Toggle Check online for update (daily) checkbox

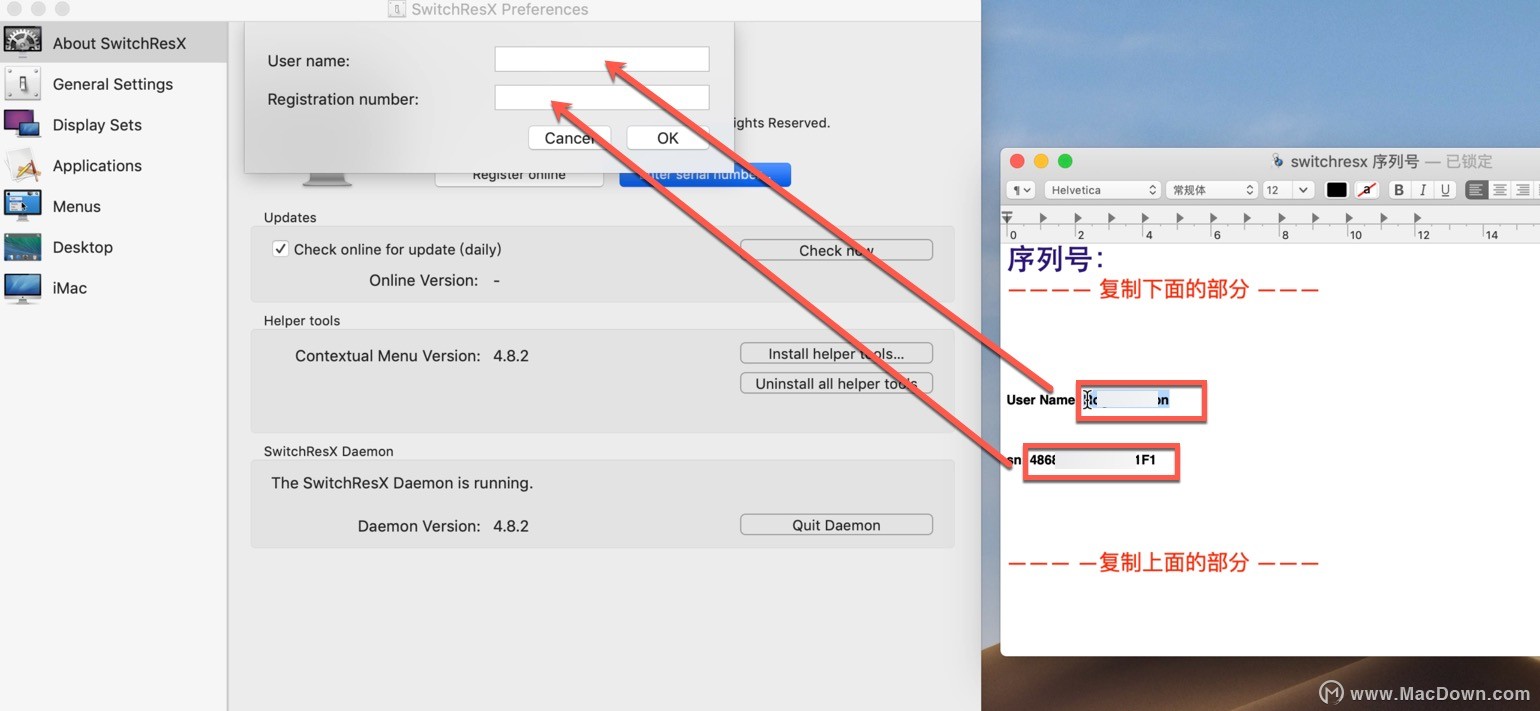tap(281, 249)
